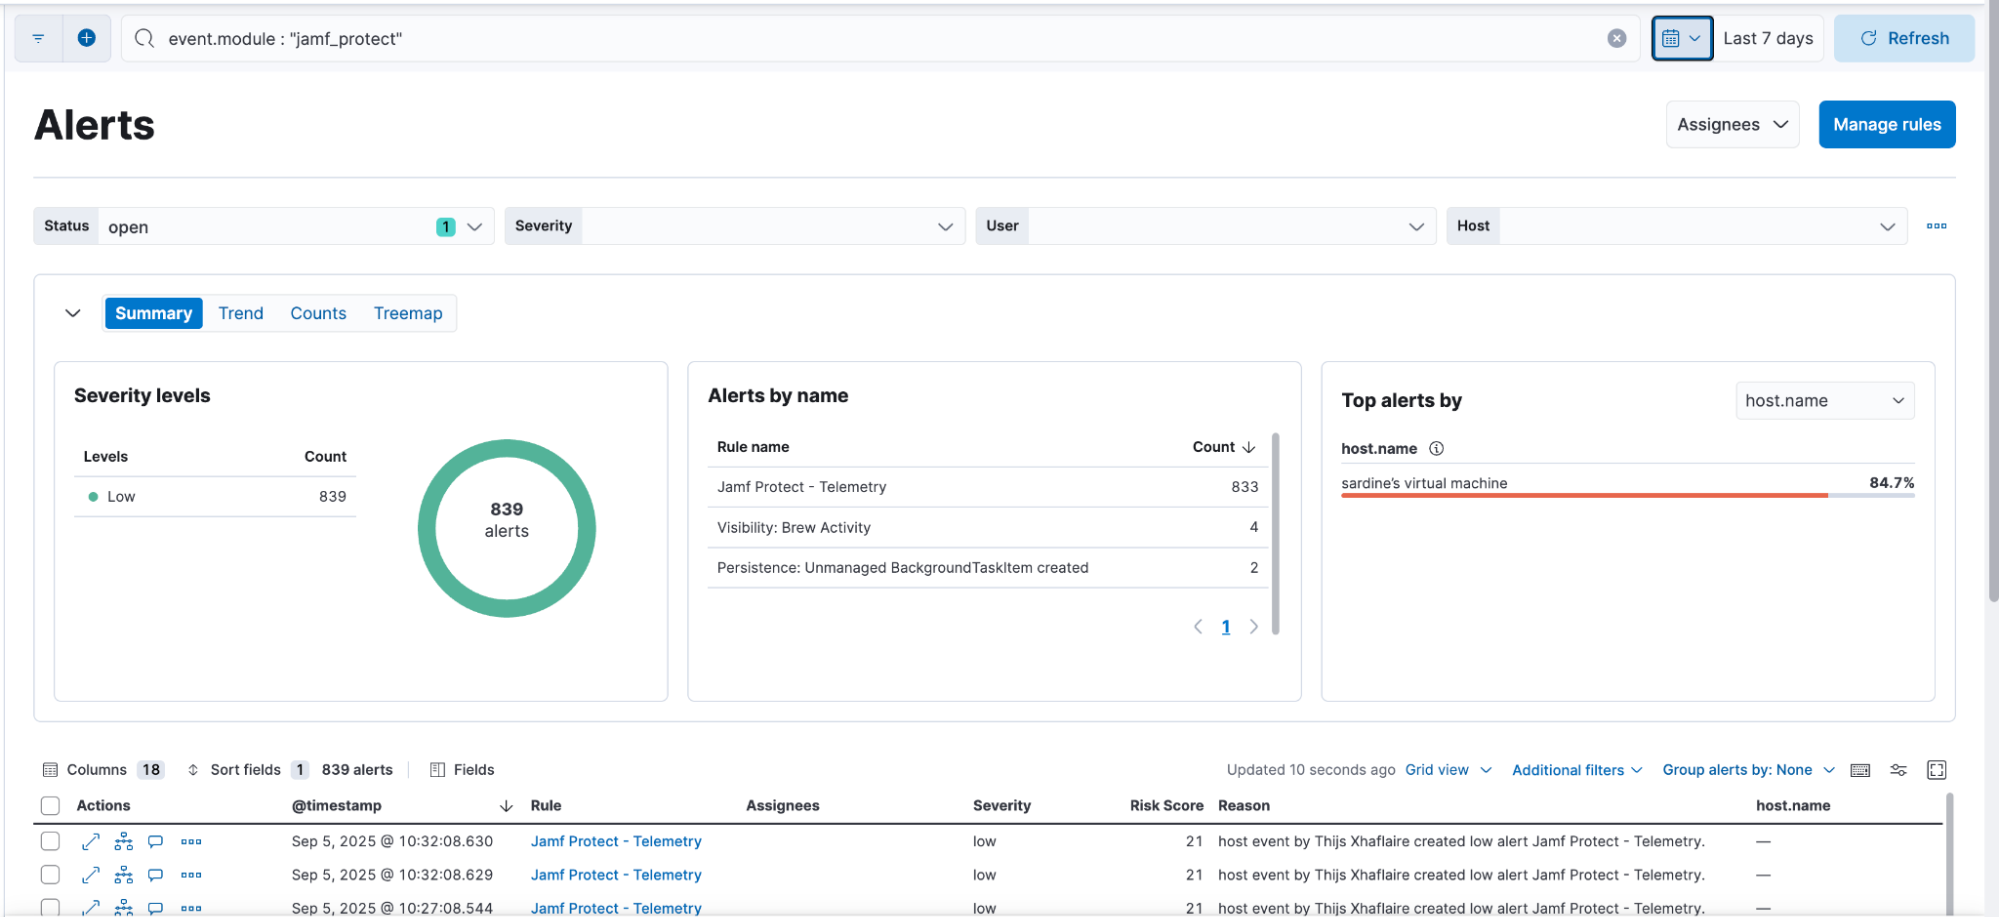This screenshot has height=917, width=1999.
Task: Check the second alert row checkbox
Action: pos(50,875)
